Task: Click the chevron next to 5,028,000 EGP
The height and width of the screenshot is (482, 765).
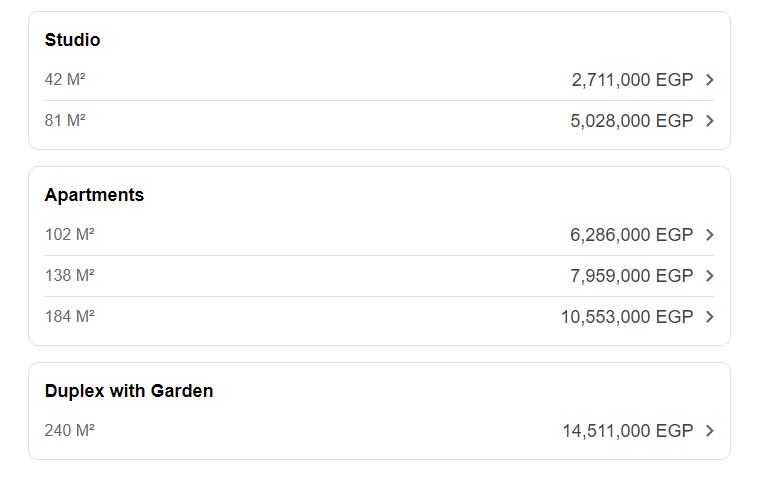Action: point(709,121)
